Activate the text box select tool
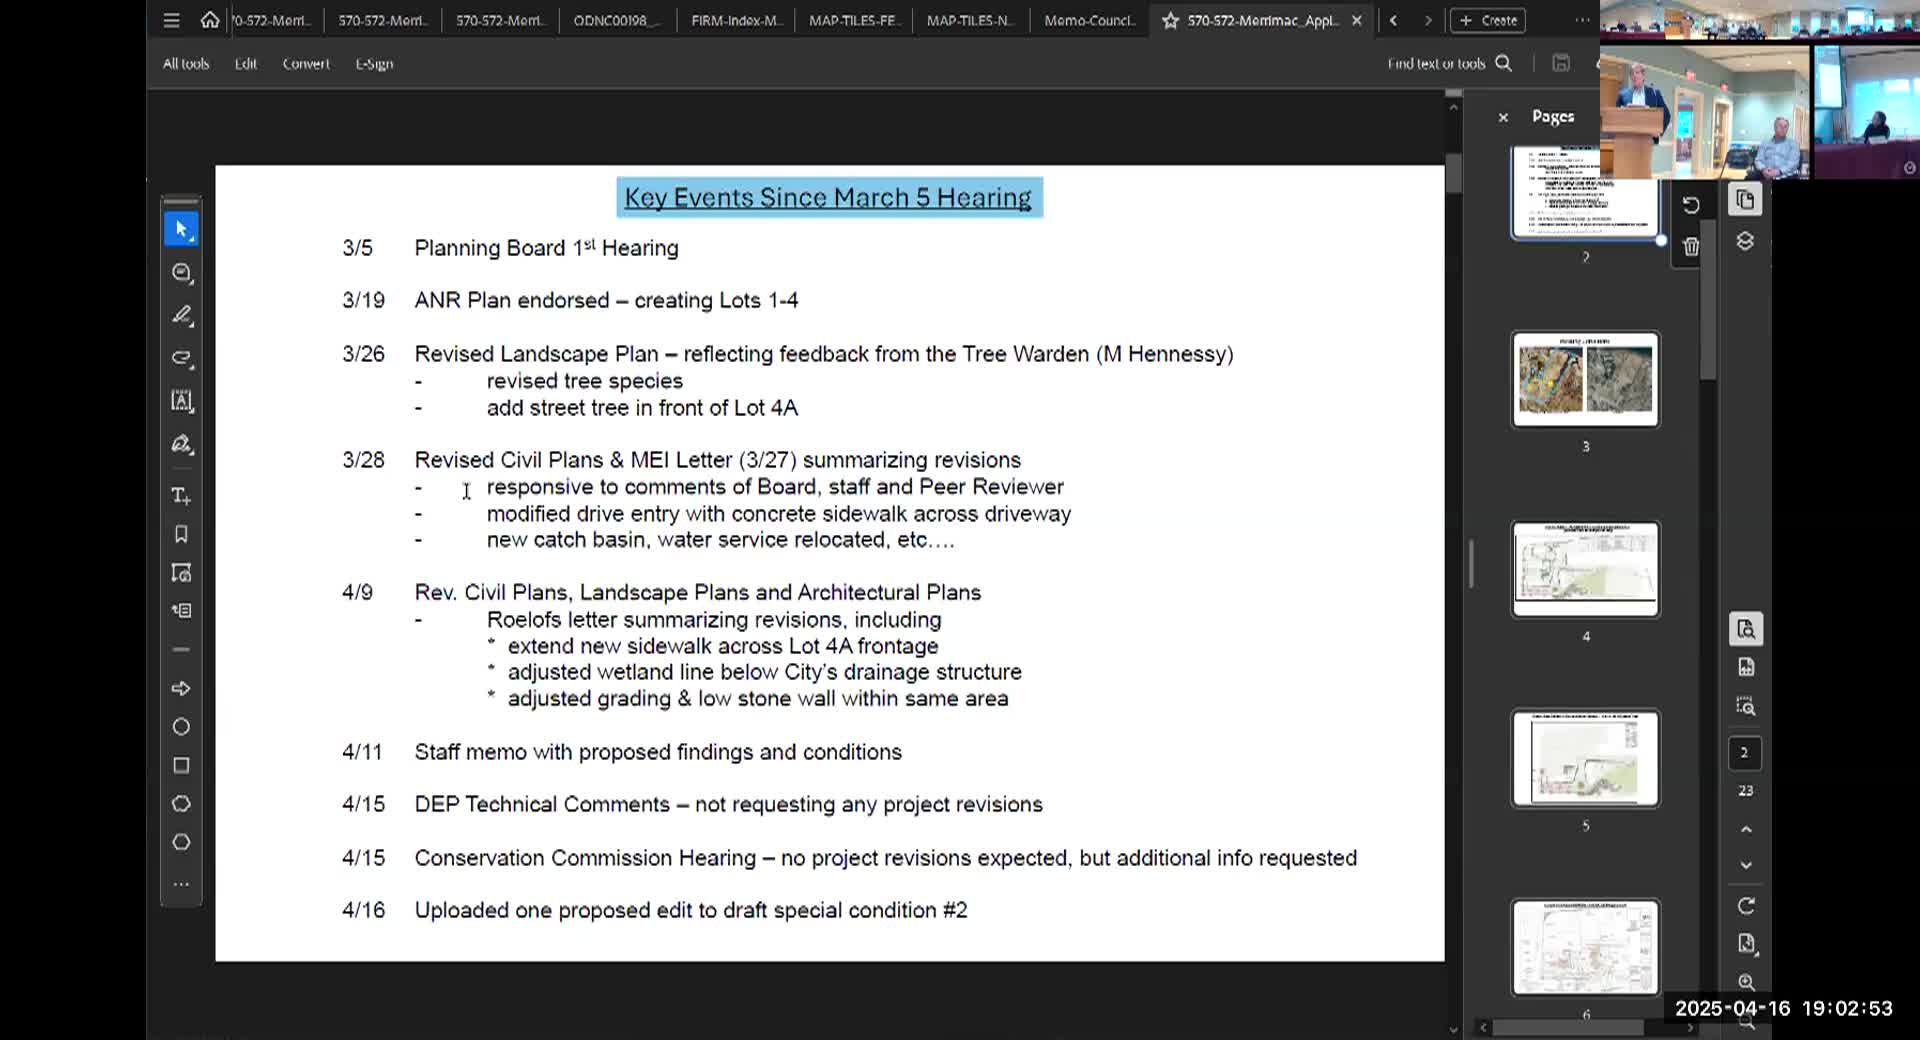Screen dimensions: 1920x1040 (x=181, y=401)
